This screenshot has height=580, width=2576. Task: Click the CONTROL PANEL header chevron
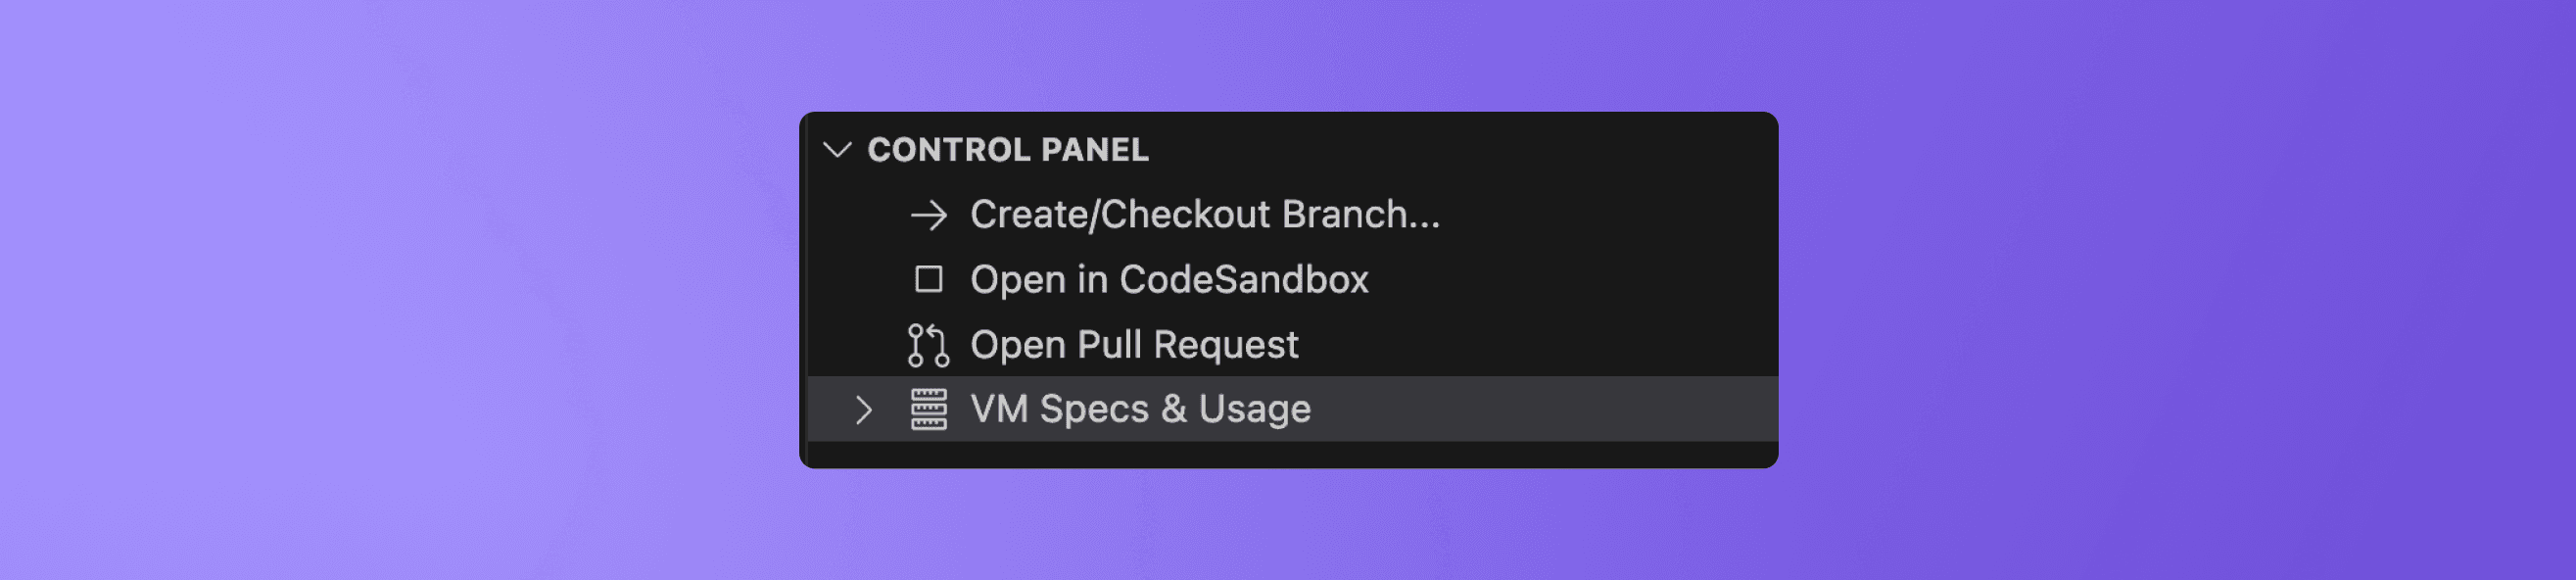836,150
